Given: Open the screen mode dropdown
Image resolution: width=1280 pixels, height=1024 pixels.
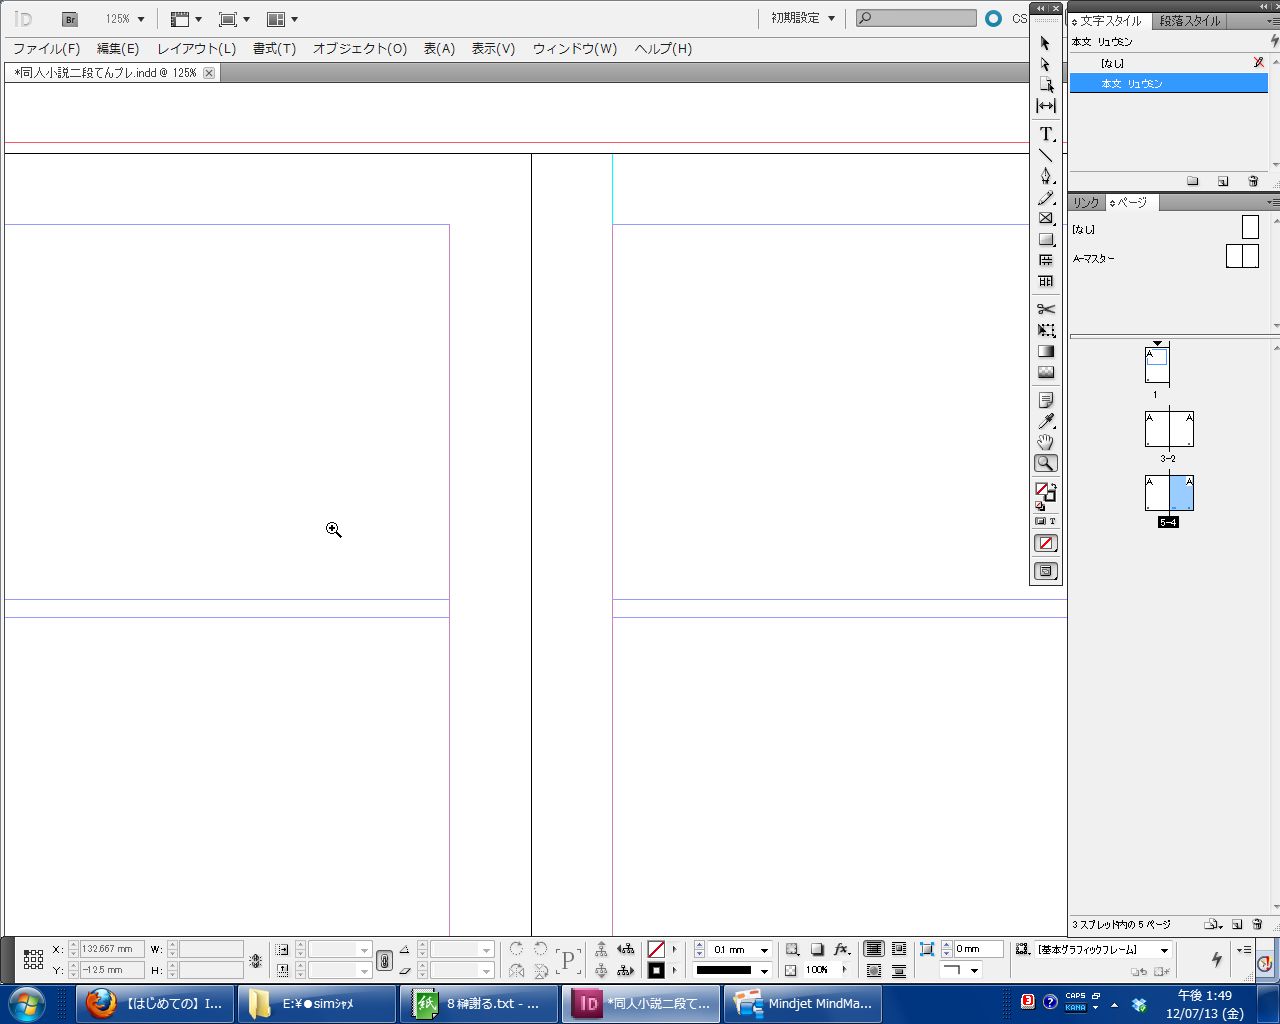Looking at the screenshot, I should [235, 19].
